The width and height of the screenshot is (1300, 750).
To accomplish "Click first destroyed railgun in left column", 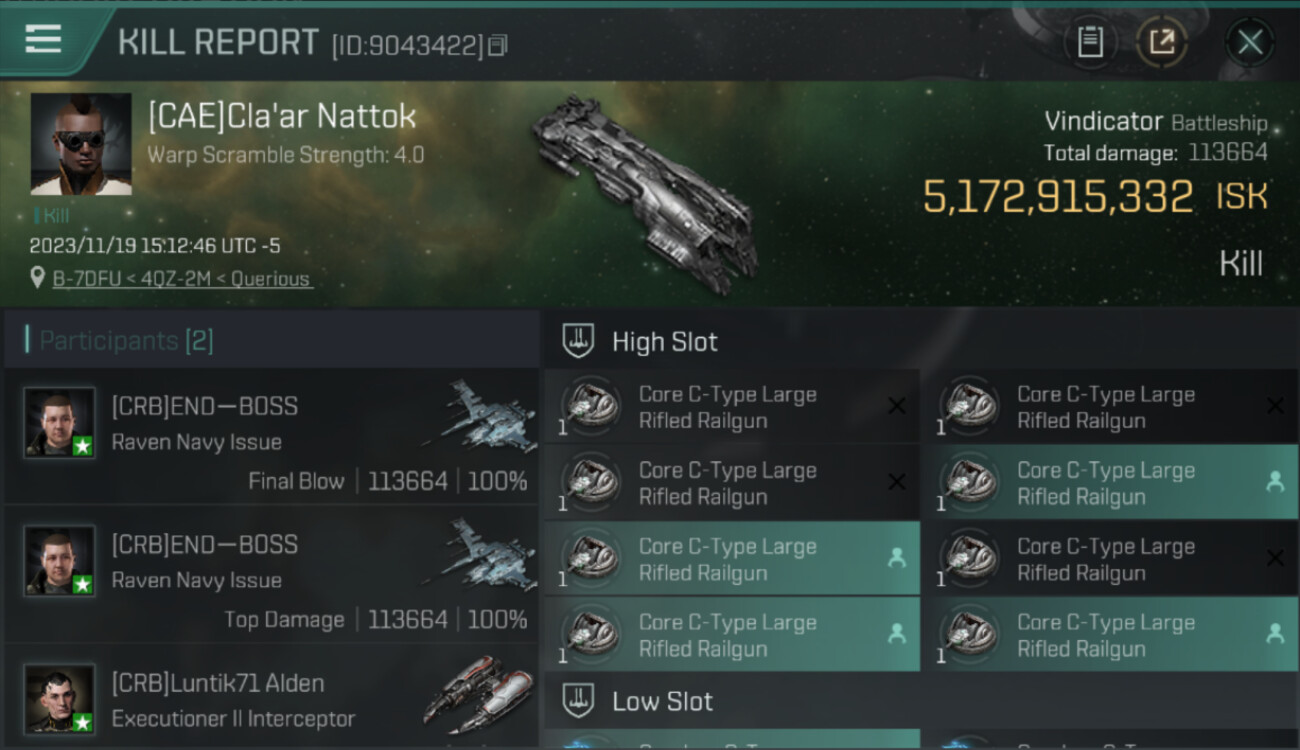I will (730, 407).
